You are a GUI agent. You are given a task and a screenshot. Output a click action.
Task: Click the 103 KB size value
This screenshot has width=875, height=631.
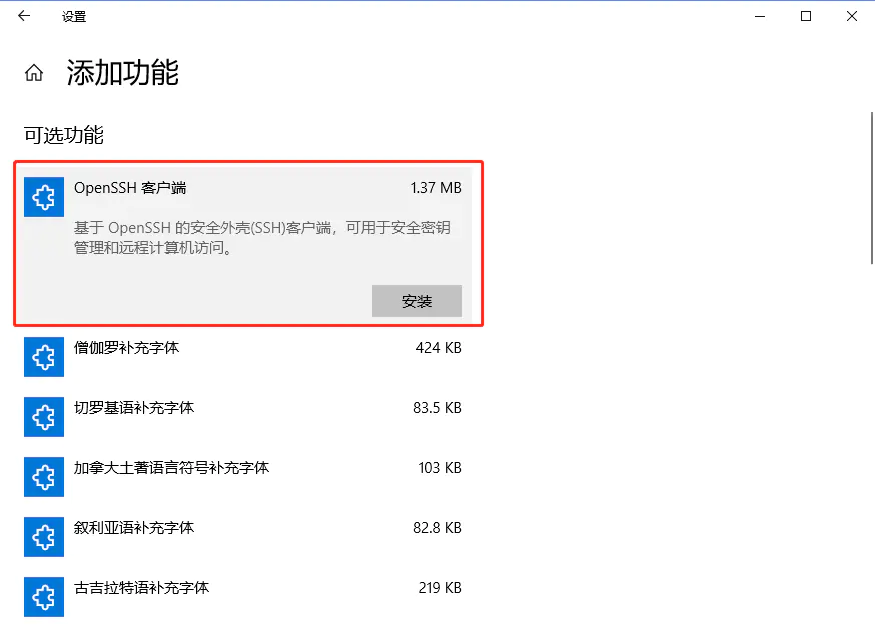coord(440,468)
